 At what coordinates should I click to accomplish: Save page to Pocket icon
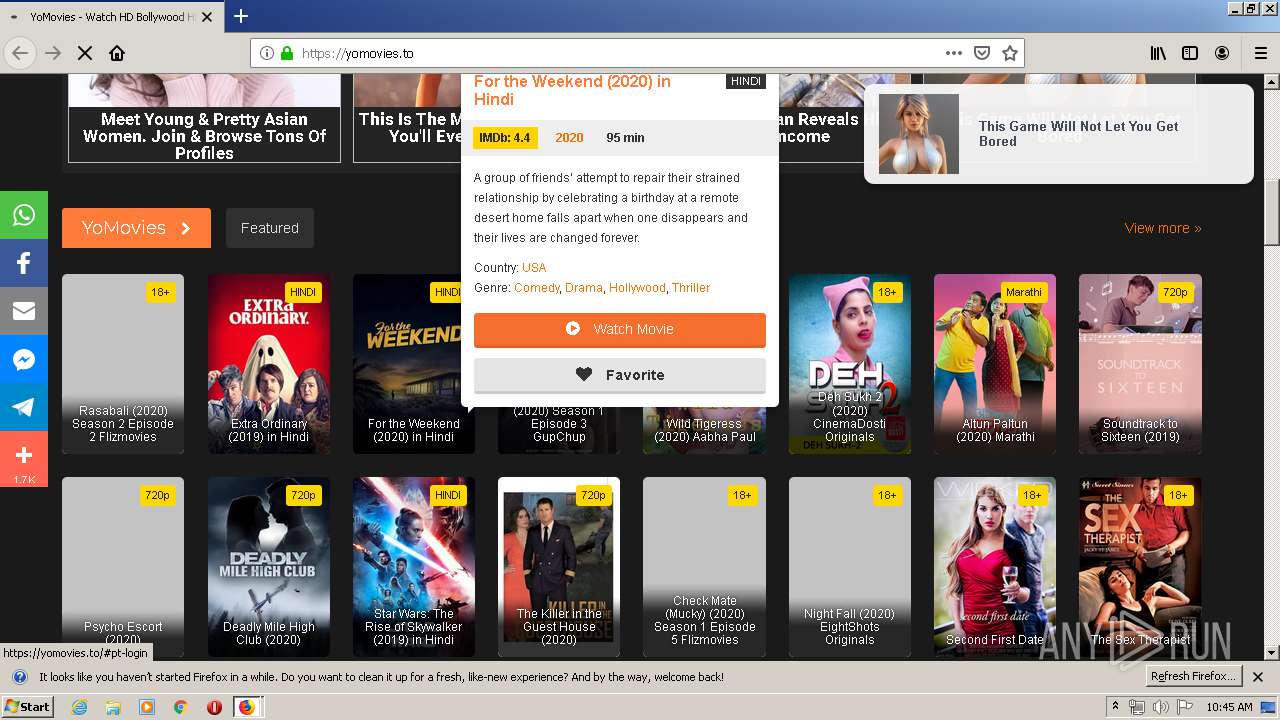point(982,53)
